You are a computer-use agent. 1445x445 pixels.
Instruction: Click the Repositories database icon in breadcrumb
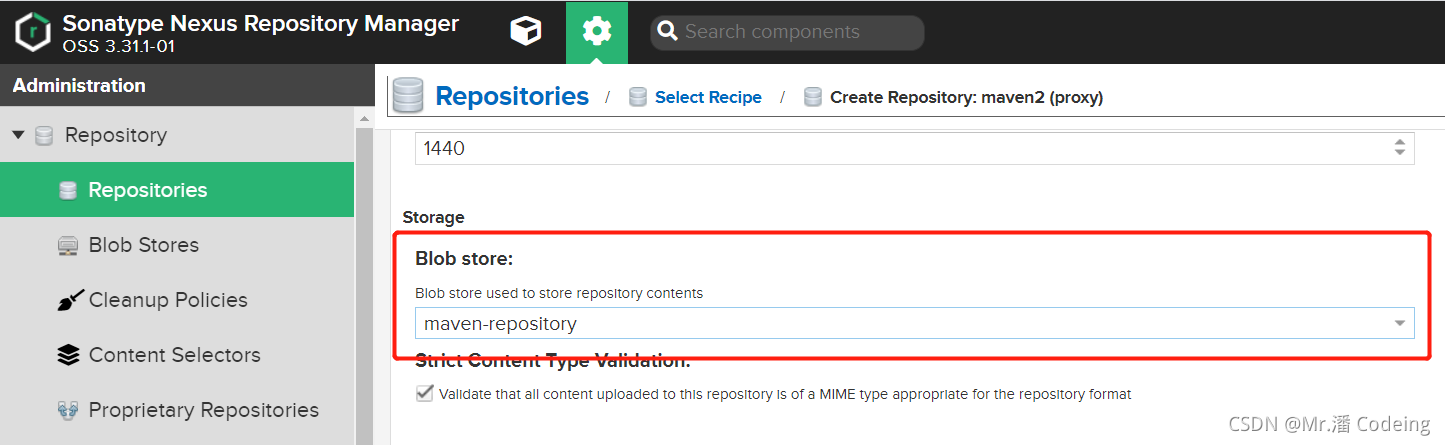[x=408, y=96]
